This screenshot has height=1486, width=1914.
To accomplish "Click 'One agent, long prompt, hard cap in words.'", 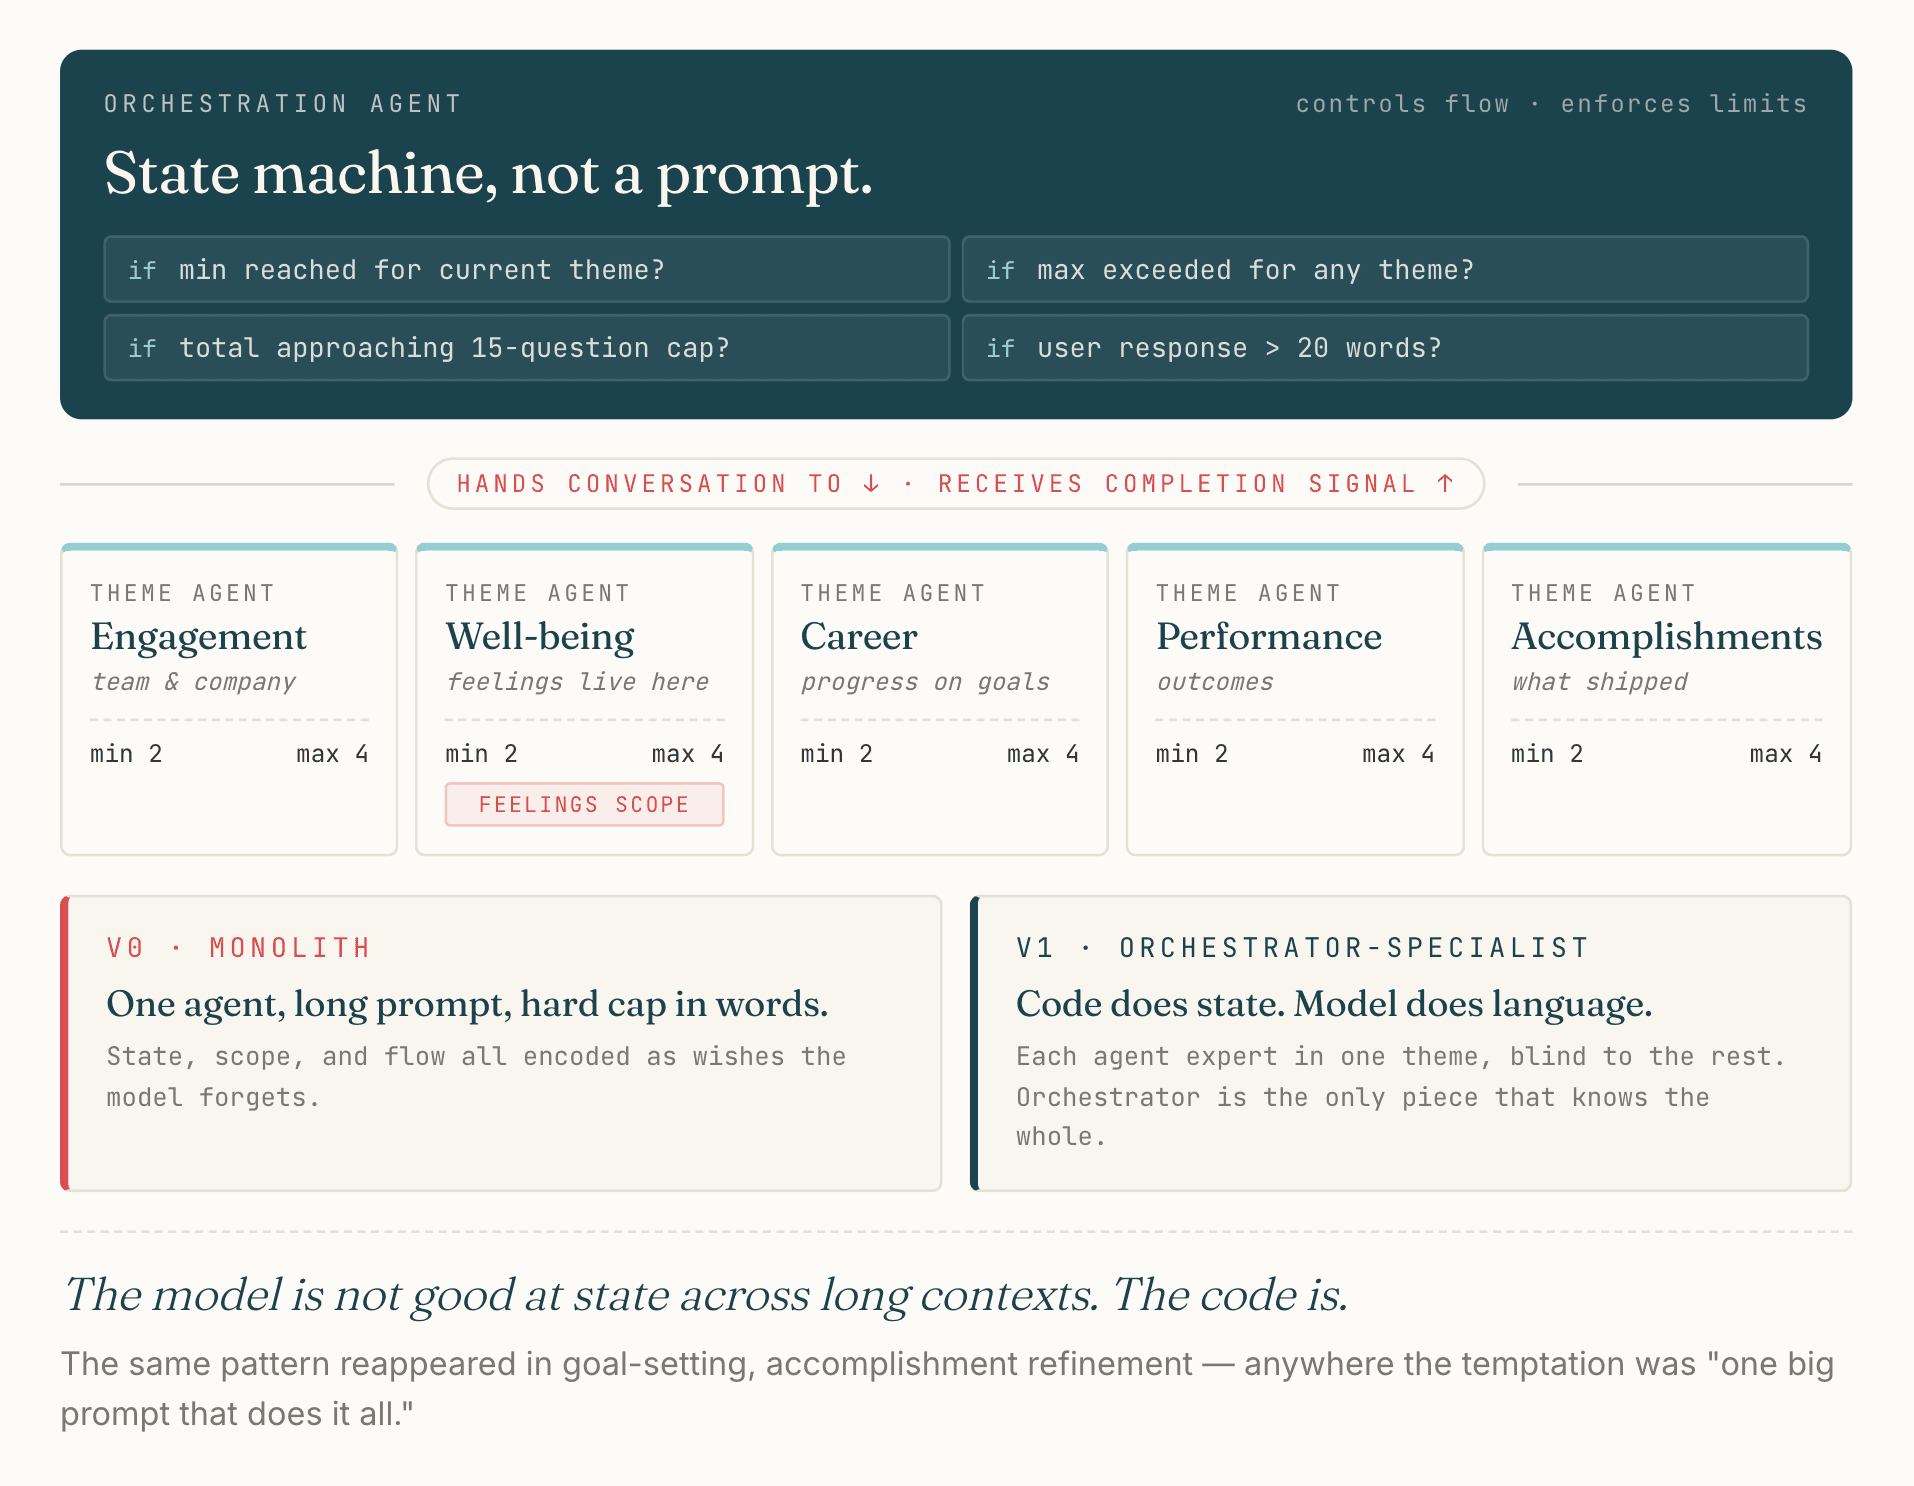I will coord(467,1004).
